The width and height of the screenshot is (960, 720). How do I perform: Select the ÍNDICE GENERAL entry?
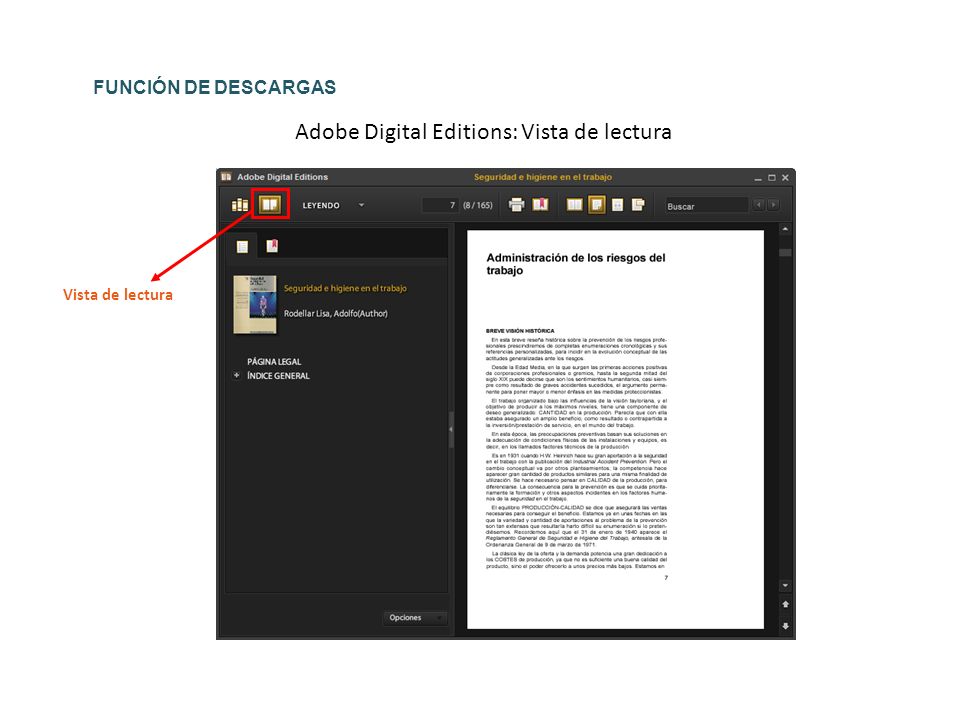(x=278, y=376)
